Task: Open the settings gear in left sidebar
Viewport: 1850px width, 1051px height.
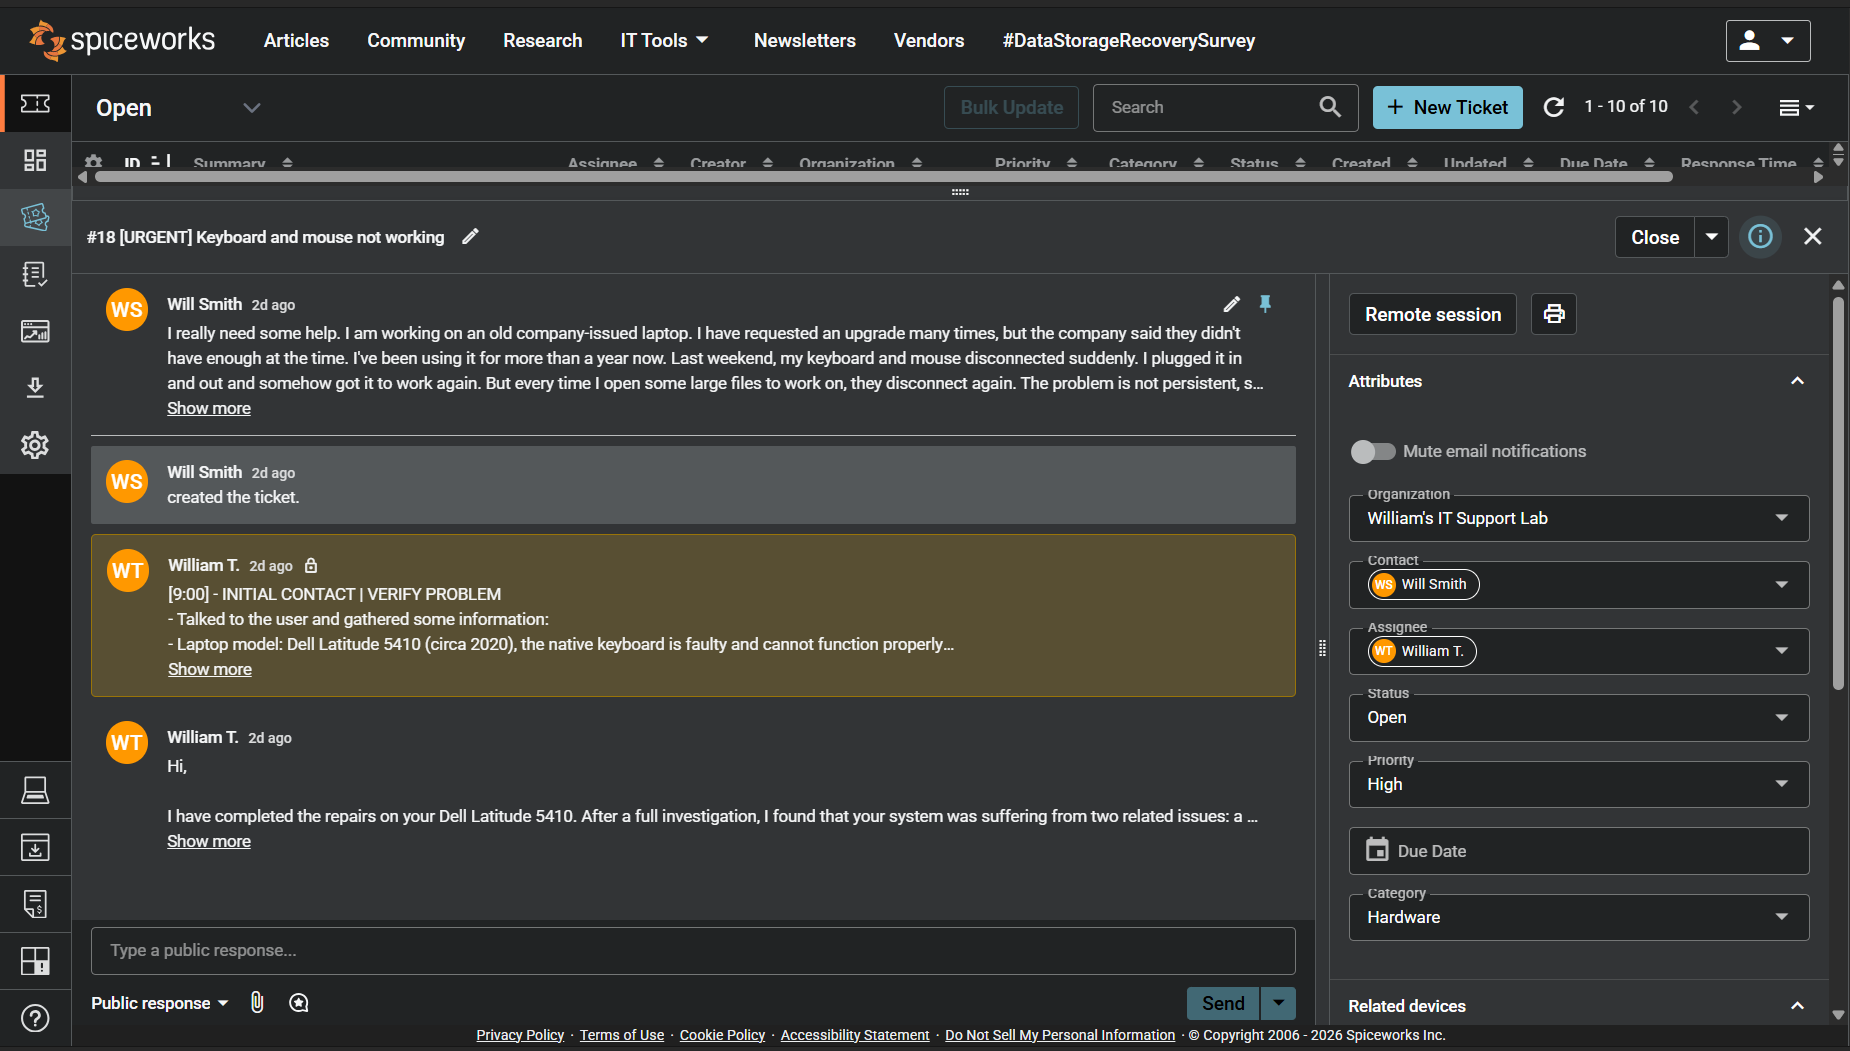Action: tap(35, 445)
